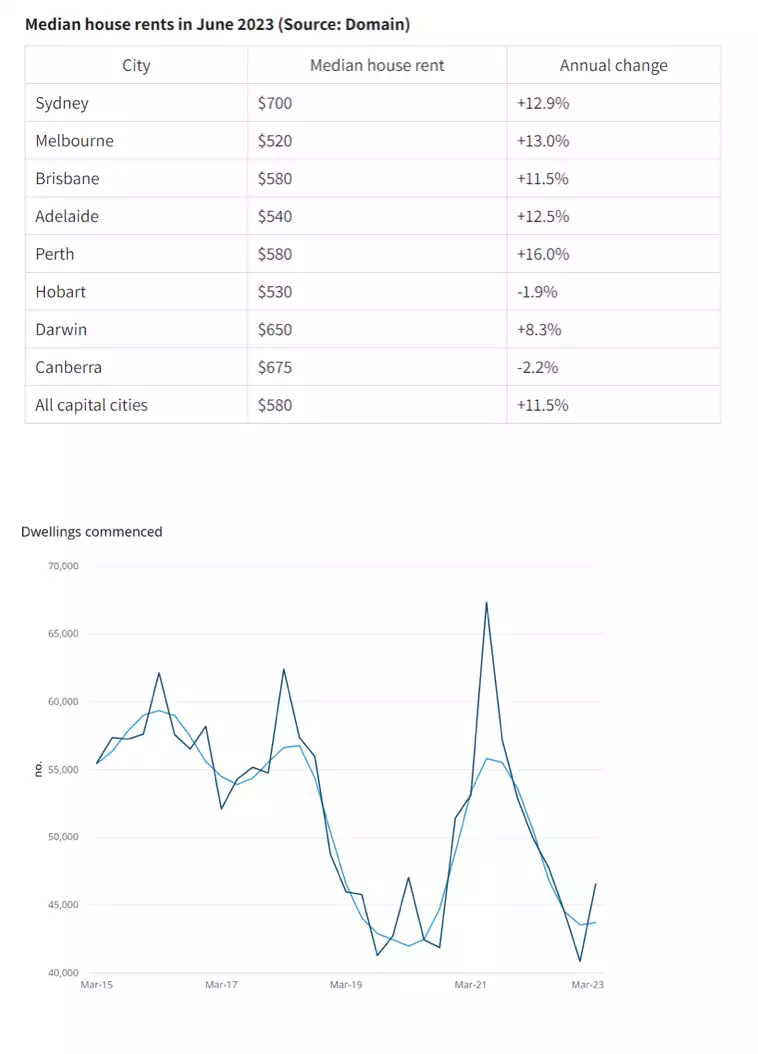Image resolution: width=758 pixels, height=1054 pixels.
Task: Click the Hobart city cell
Action: (60, 292)
